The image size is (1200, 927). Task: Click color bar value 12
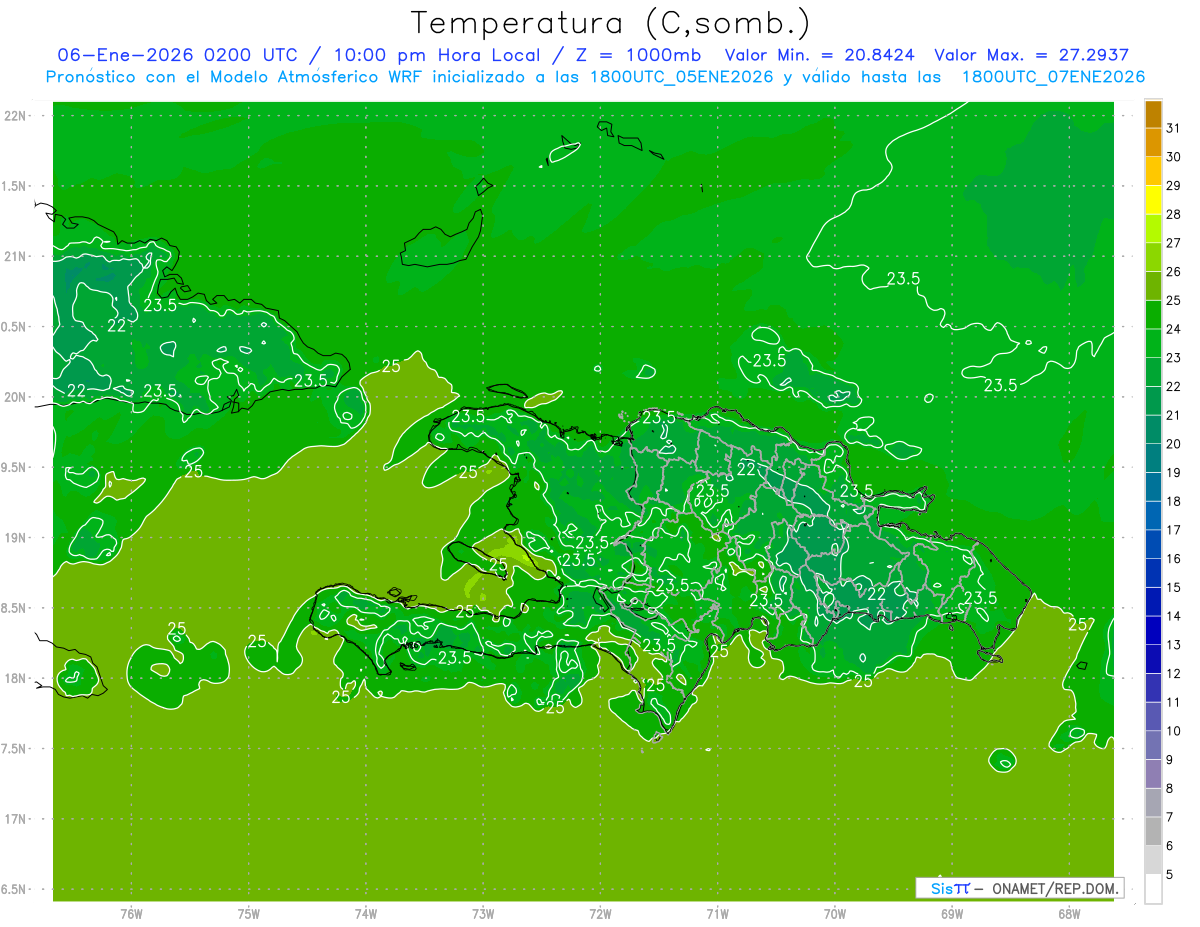pos(1174,674)
